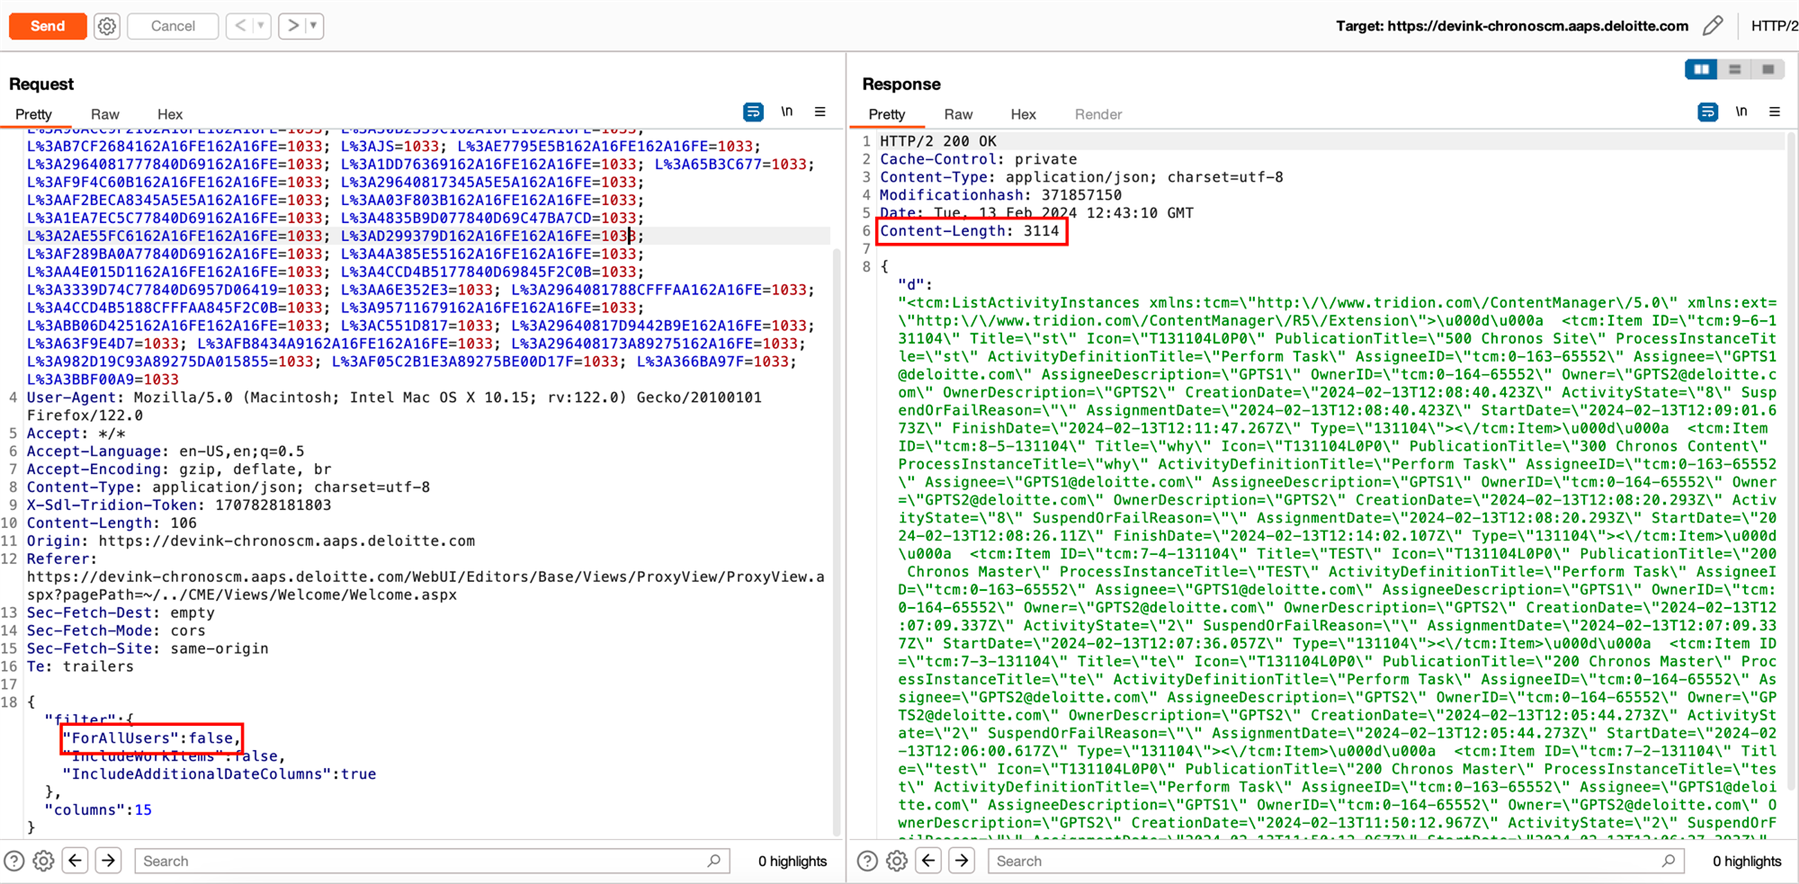Click the Target URL text
This screenshot has width=1799, height=884.
[x=1512, y=26]
